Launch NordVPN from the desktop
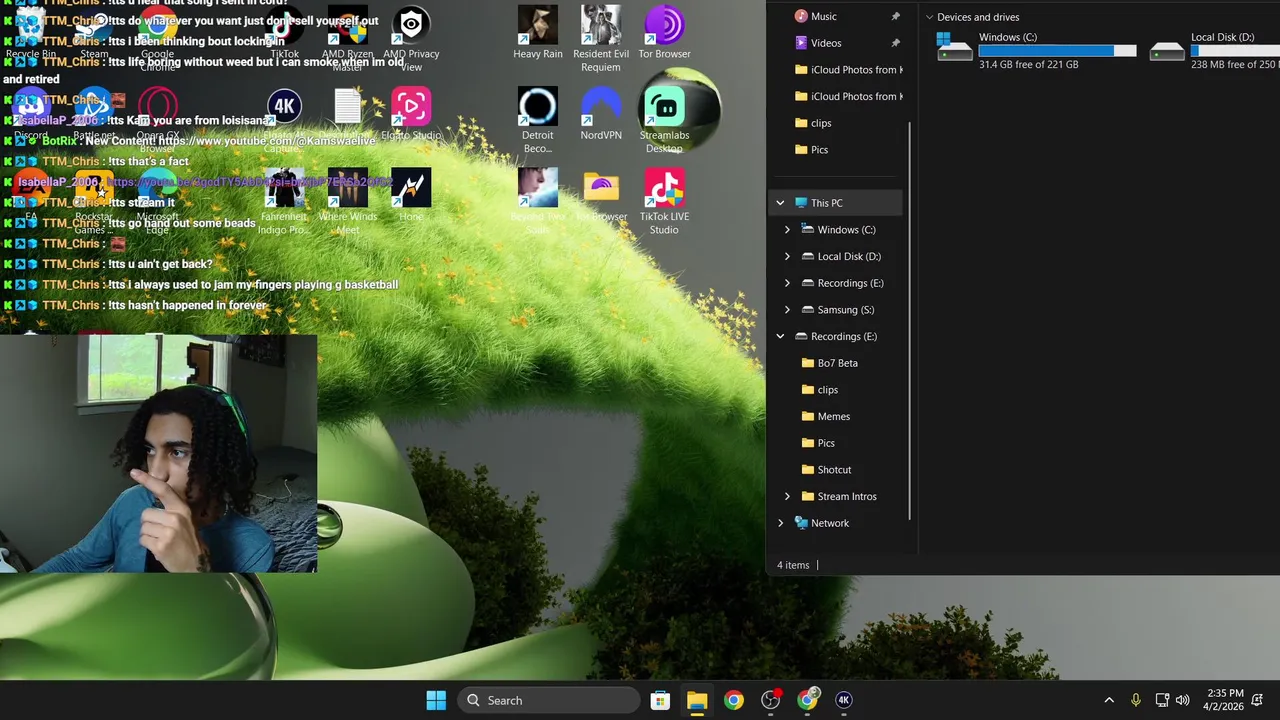Viewport: 1280px width, 720px height. coord(601,114)
